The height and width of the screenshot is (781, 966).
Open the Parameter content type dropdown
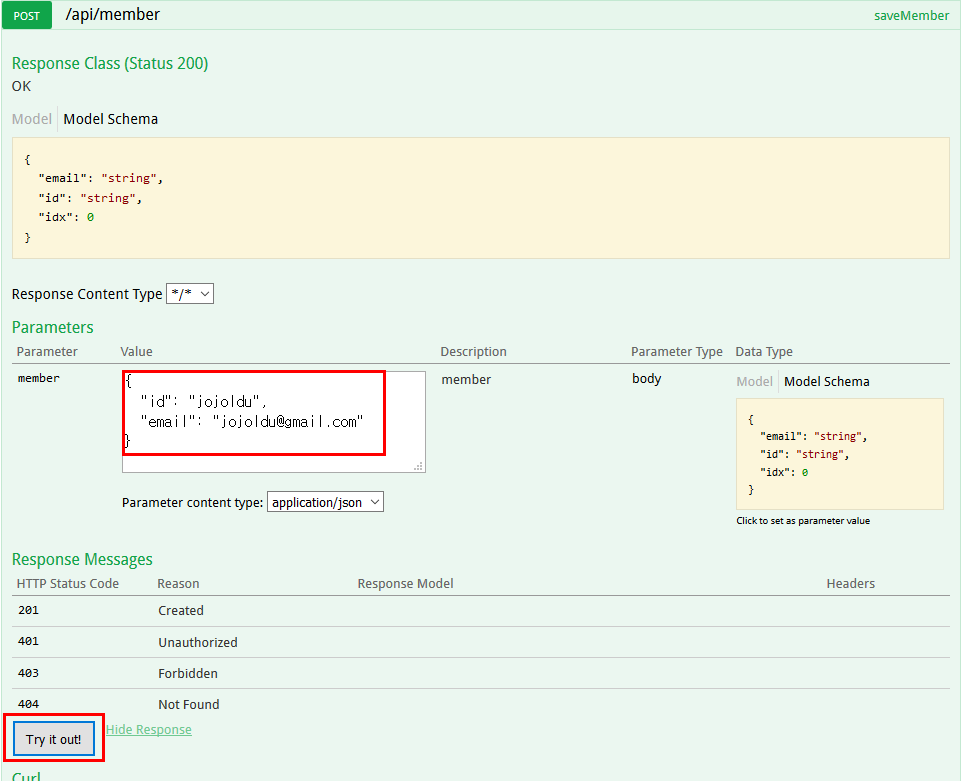[325, 502]
